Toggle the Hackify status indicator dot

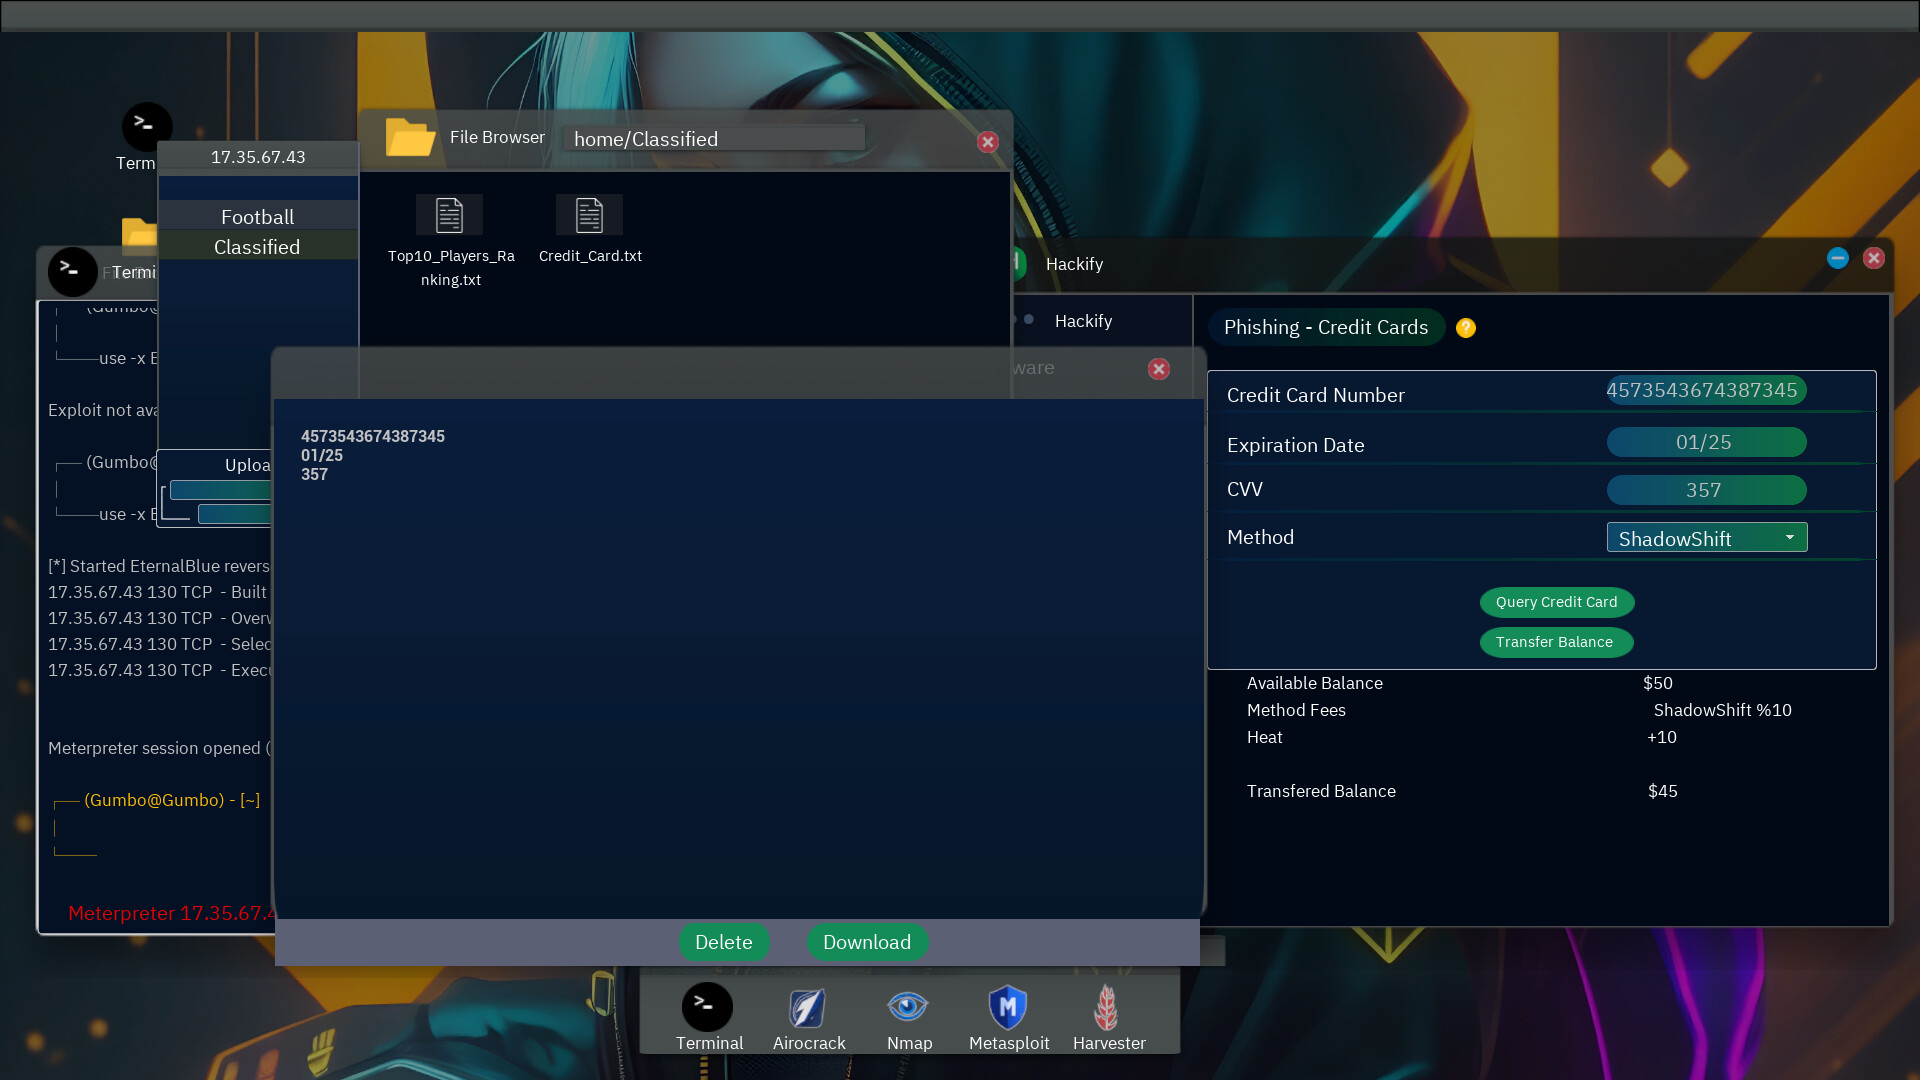tap(1030, 320)
